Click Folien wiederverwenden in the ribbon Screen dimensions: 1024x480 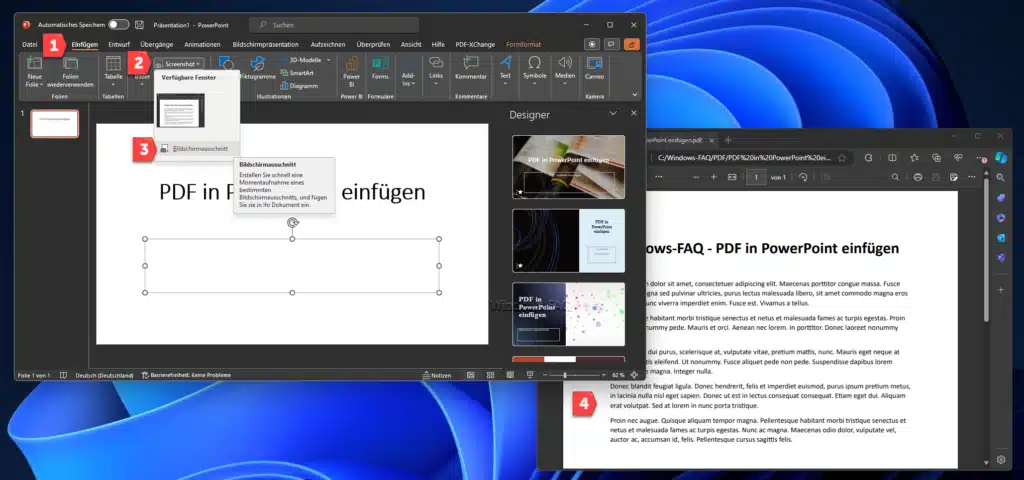tap(71, 72)
